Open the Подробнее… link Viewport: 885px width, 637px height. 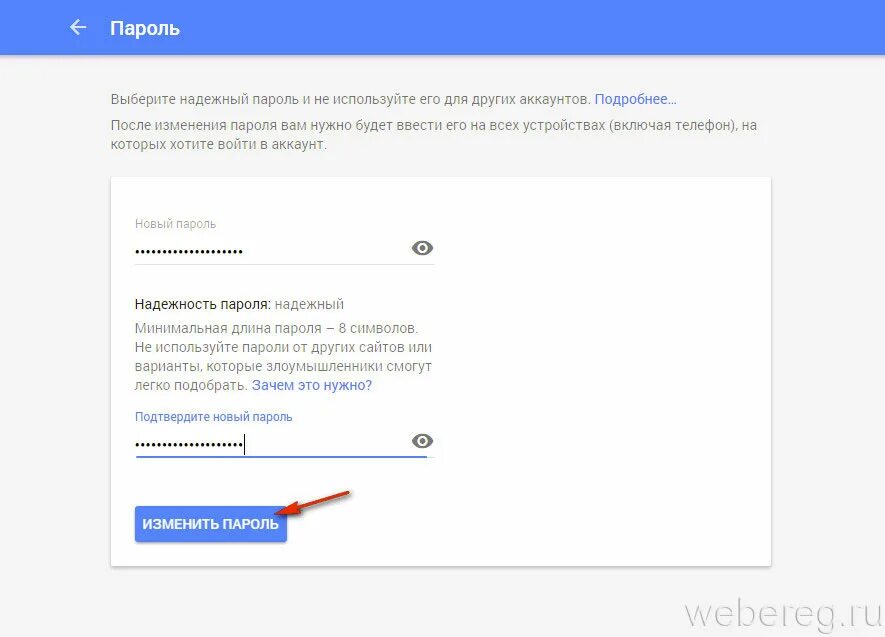coord(636,99)
